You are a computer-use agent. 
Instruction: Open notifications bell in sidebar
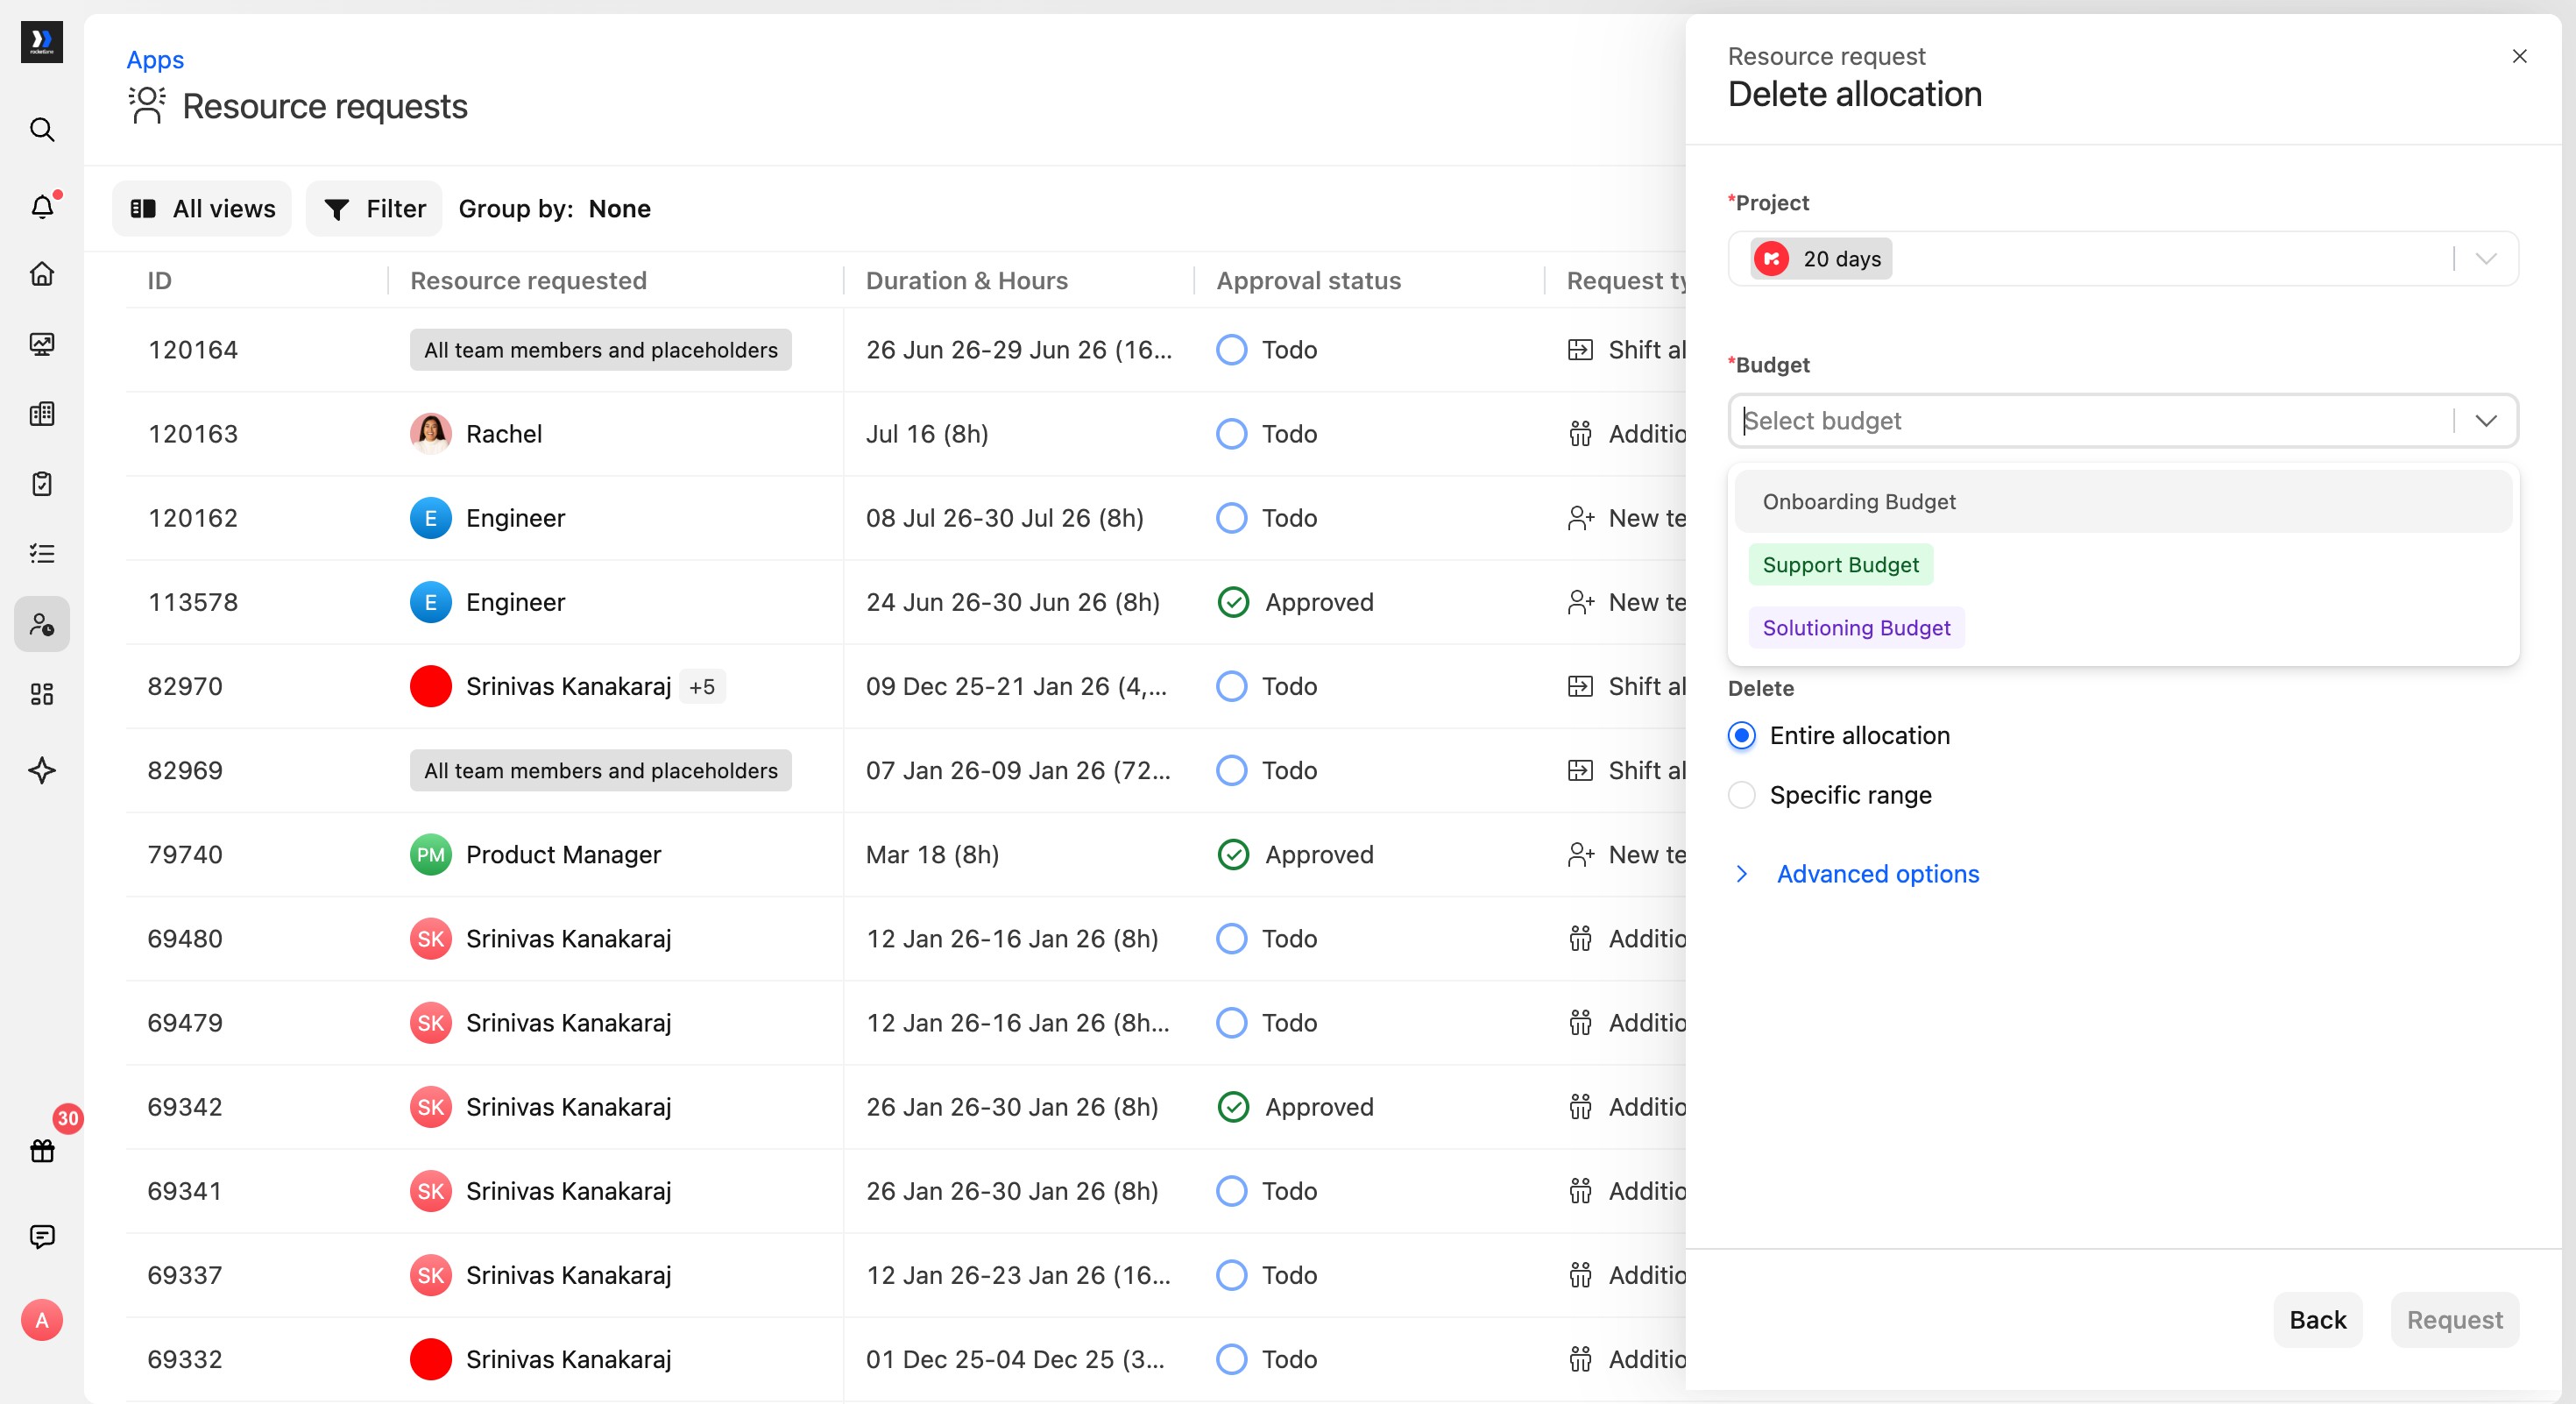[x=42, y=207]
